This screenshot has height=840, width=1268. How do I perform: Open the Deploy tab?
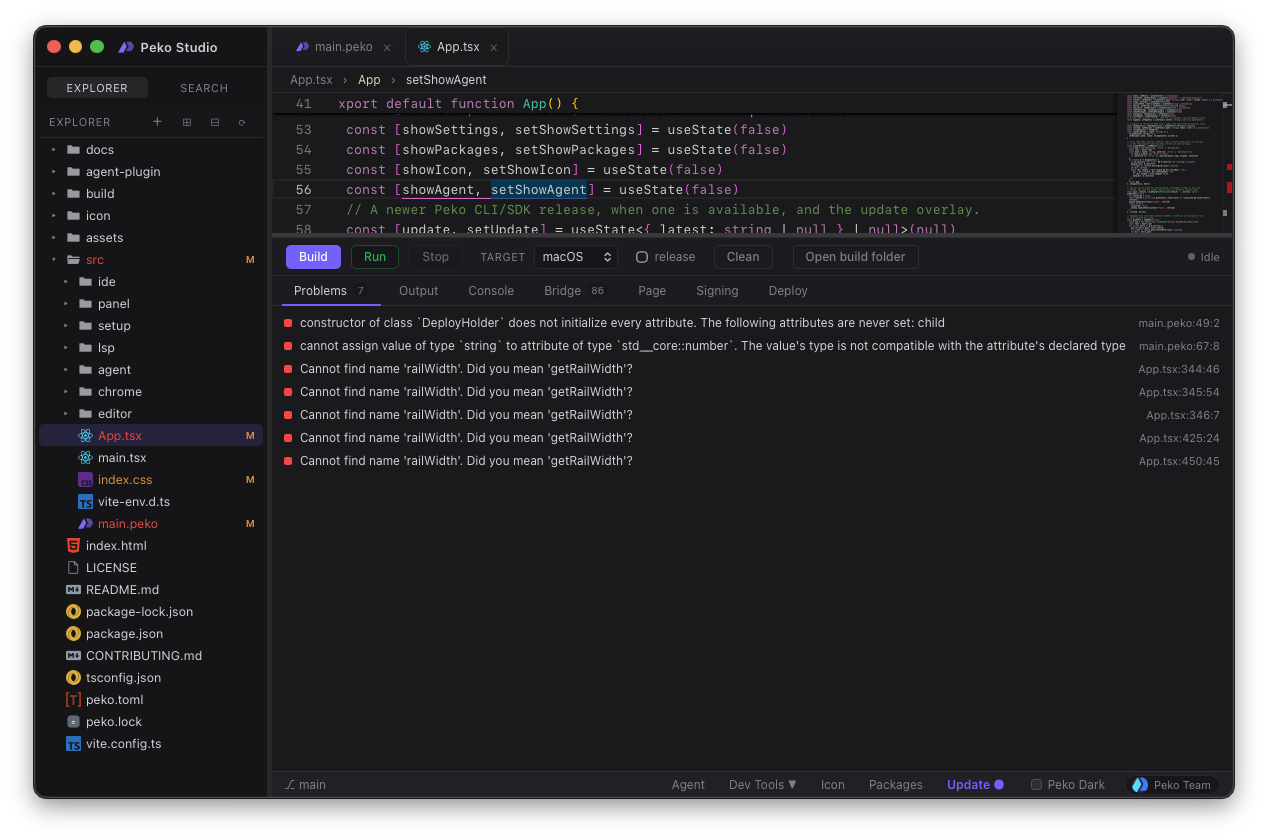(x=788, y=291)
